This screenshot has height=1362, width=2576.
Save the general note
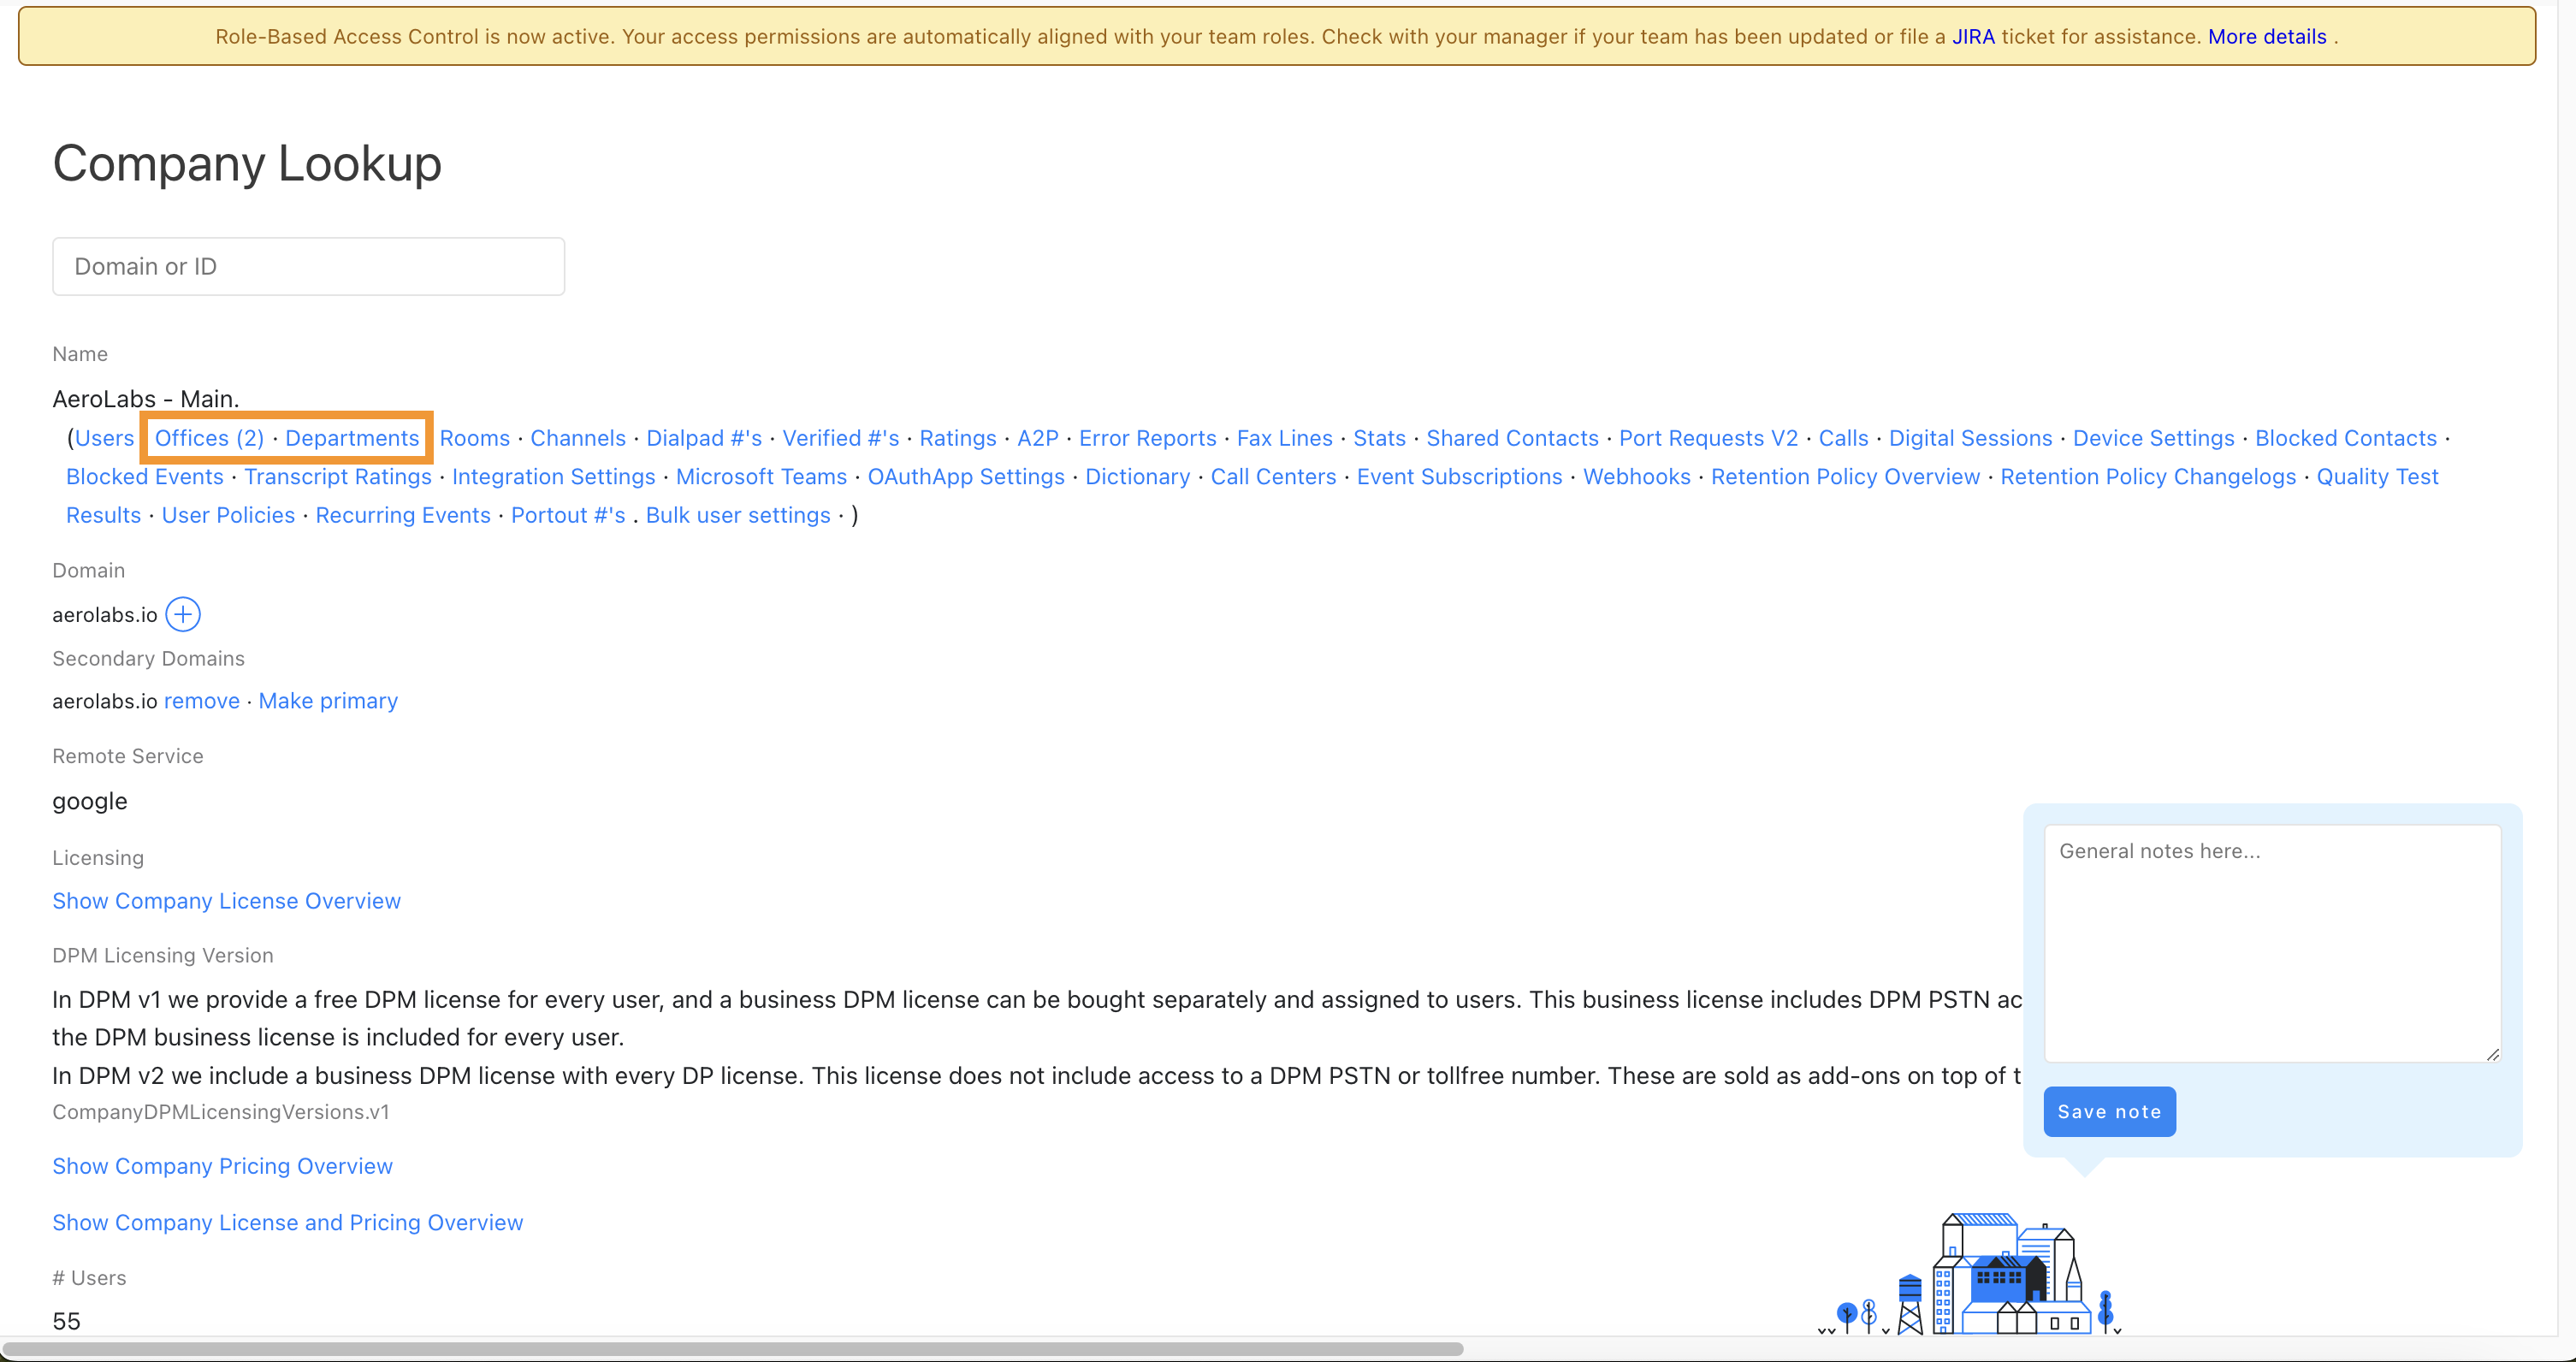2109,1111
